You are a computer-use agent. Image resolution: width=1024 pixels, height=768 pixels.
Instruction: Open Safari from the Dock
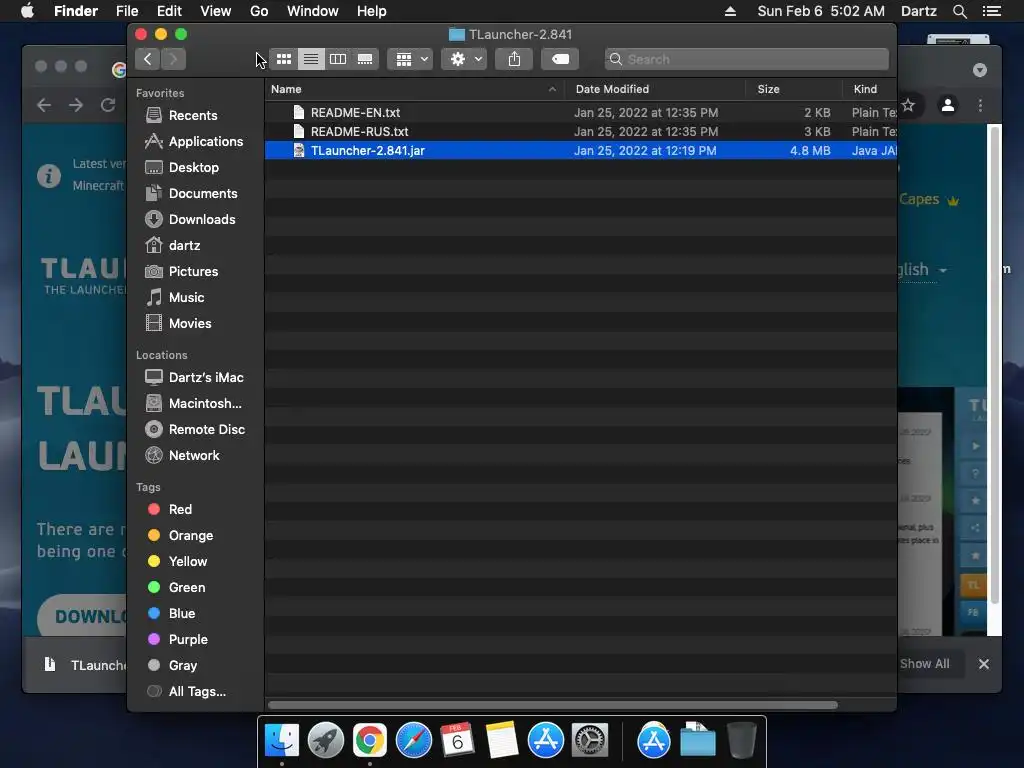click(x=414, y=741)
